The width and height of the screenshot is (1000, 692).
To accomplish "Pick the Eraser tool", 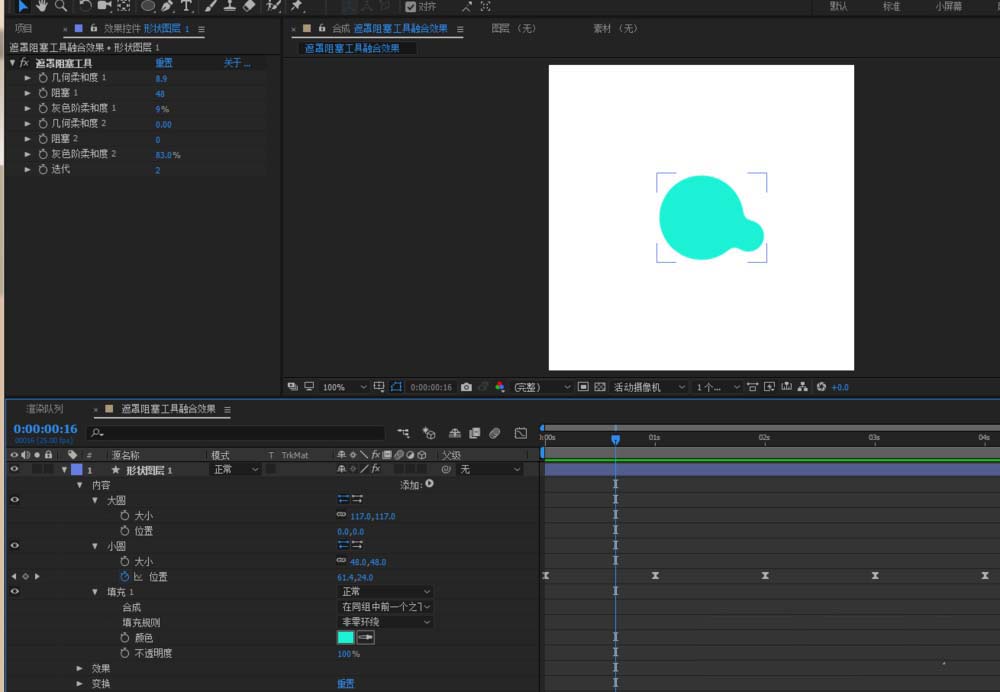I will click(x=250, y=5).
